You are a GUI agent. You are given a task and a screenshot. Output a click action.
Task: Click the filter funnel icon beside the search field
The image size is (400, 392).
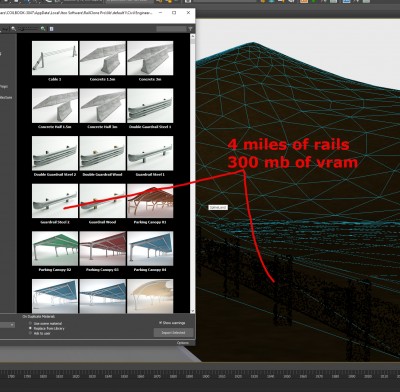pyautogui.click(x=191, y=29)
